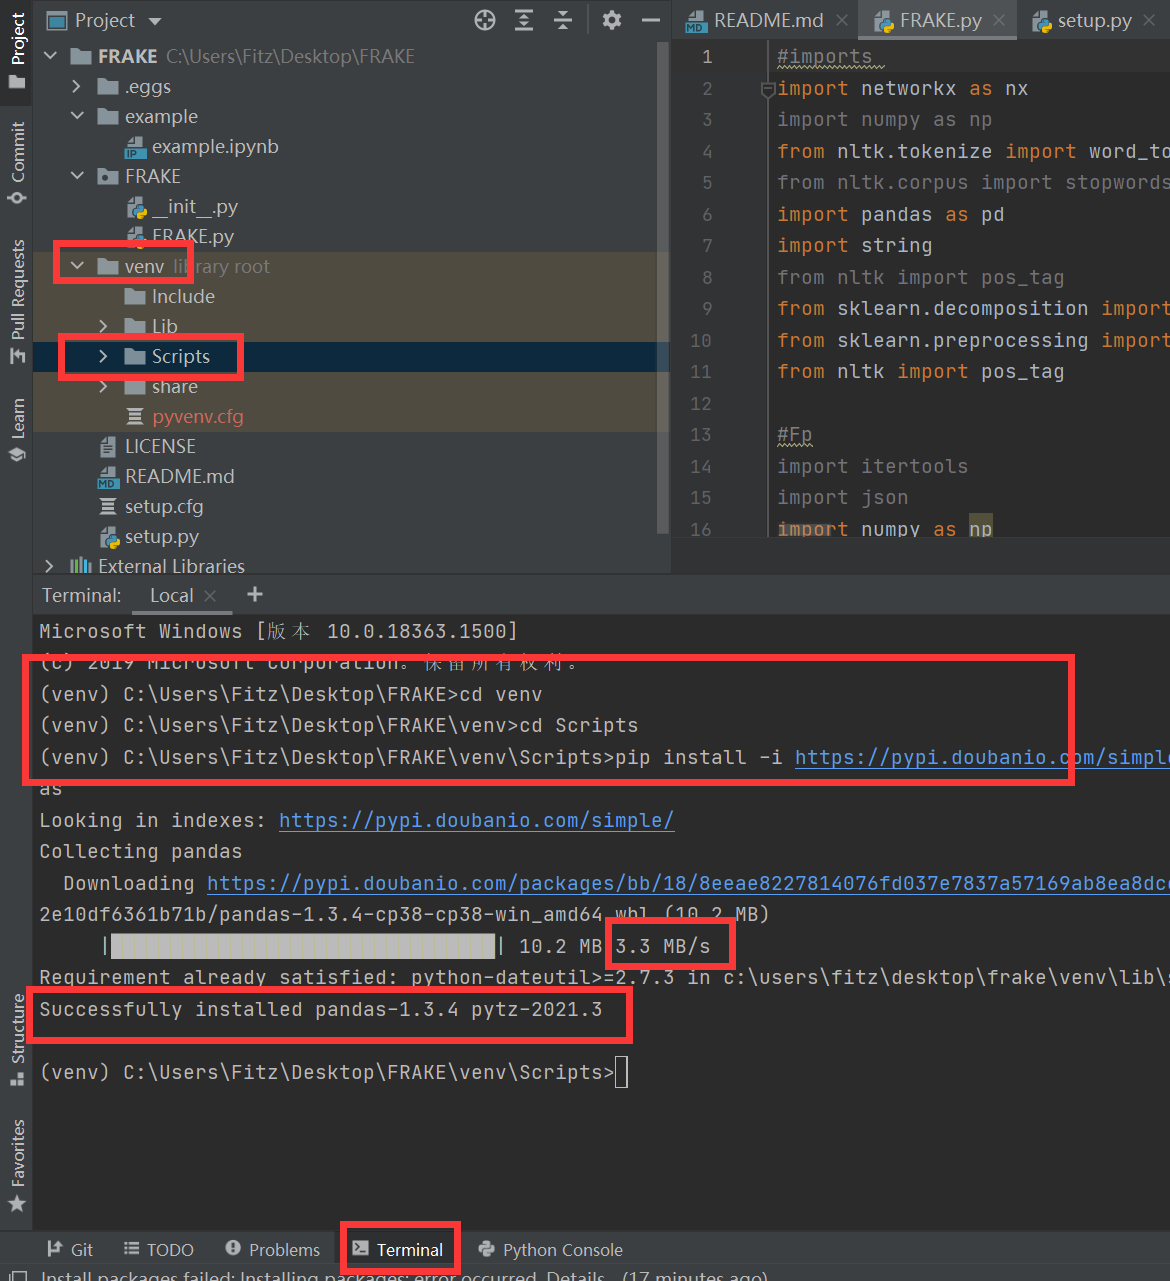Expand the share folder
This screenshot has height=1281, width=1170.
[x=103, y=386]
